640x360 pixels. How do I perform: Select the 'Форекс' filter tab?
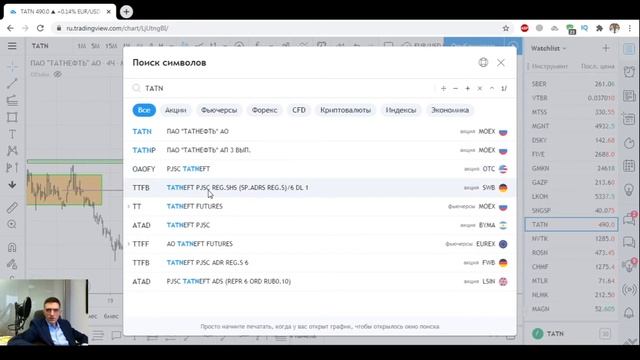coord(264,110)
